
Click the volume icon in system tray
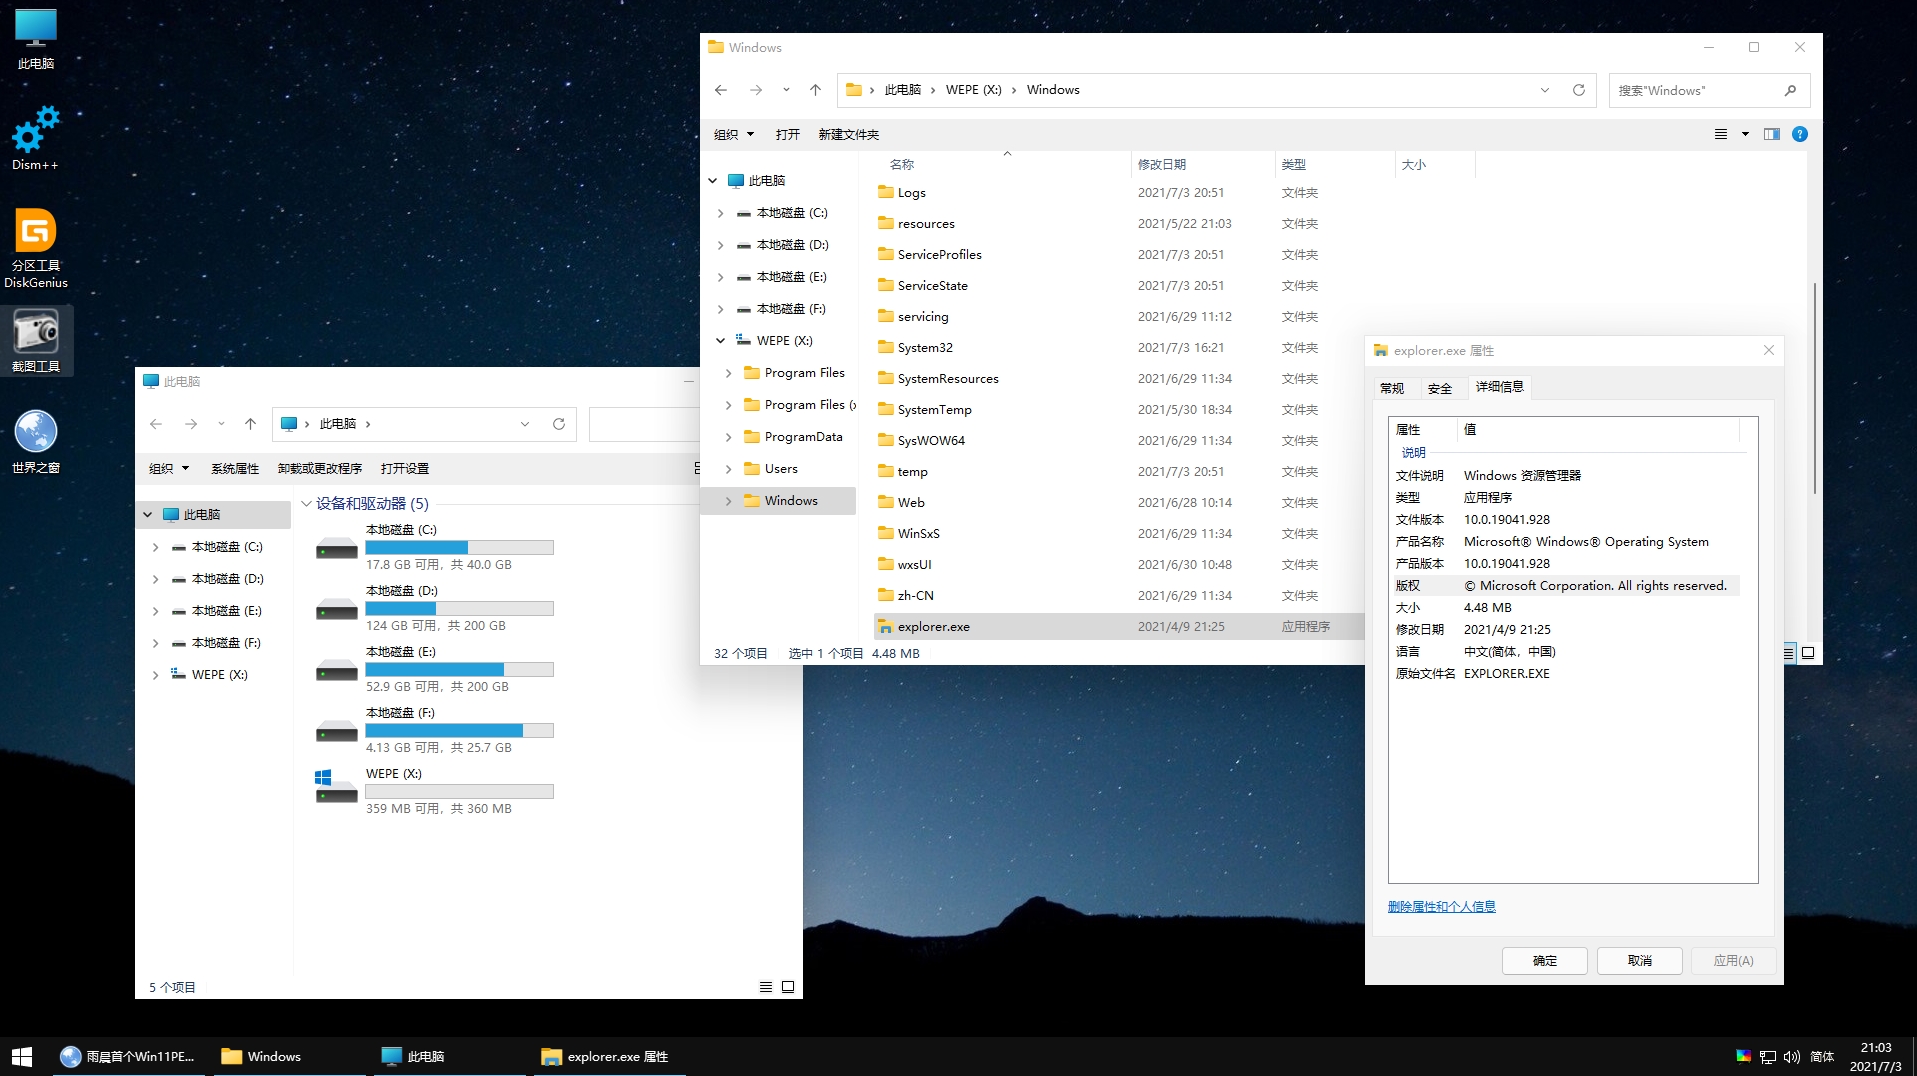(x=1792, y=1057)
